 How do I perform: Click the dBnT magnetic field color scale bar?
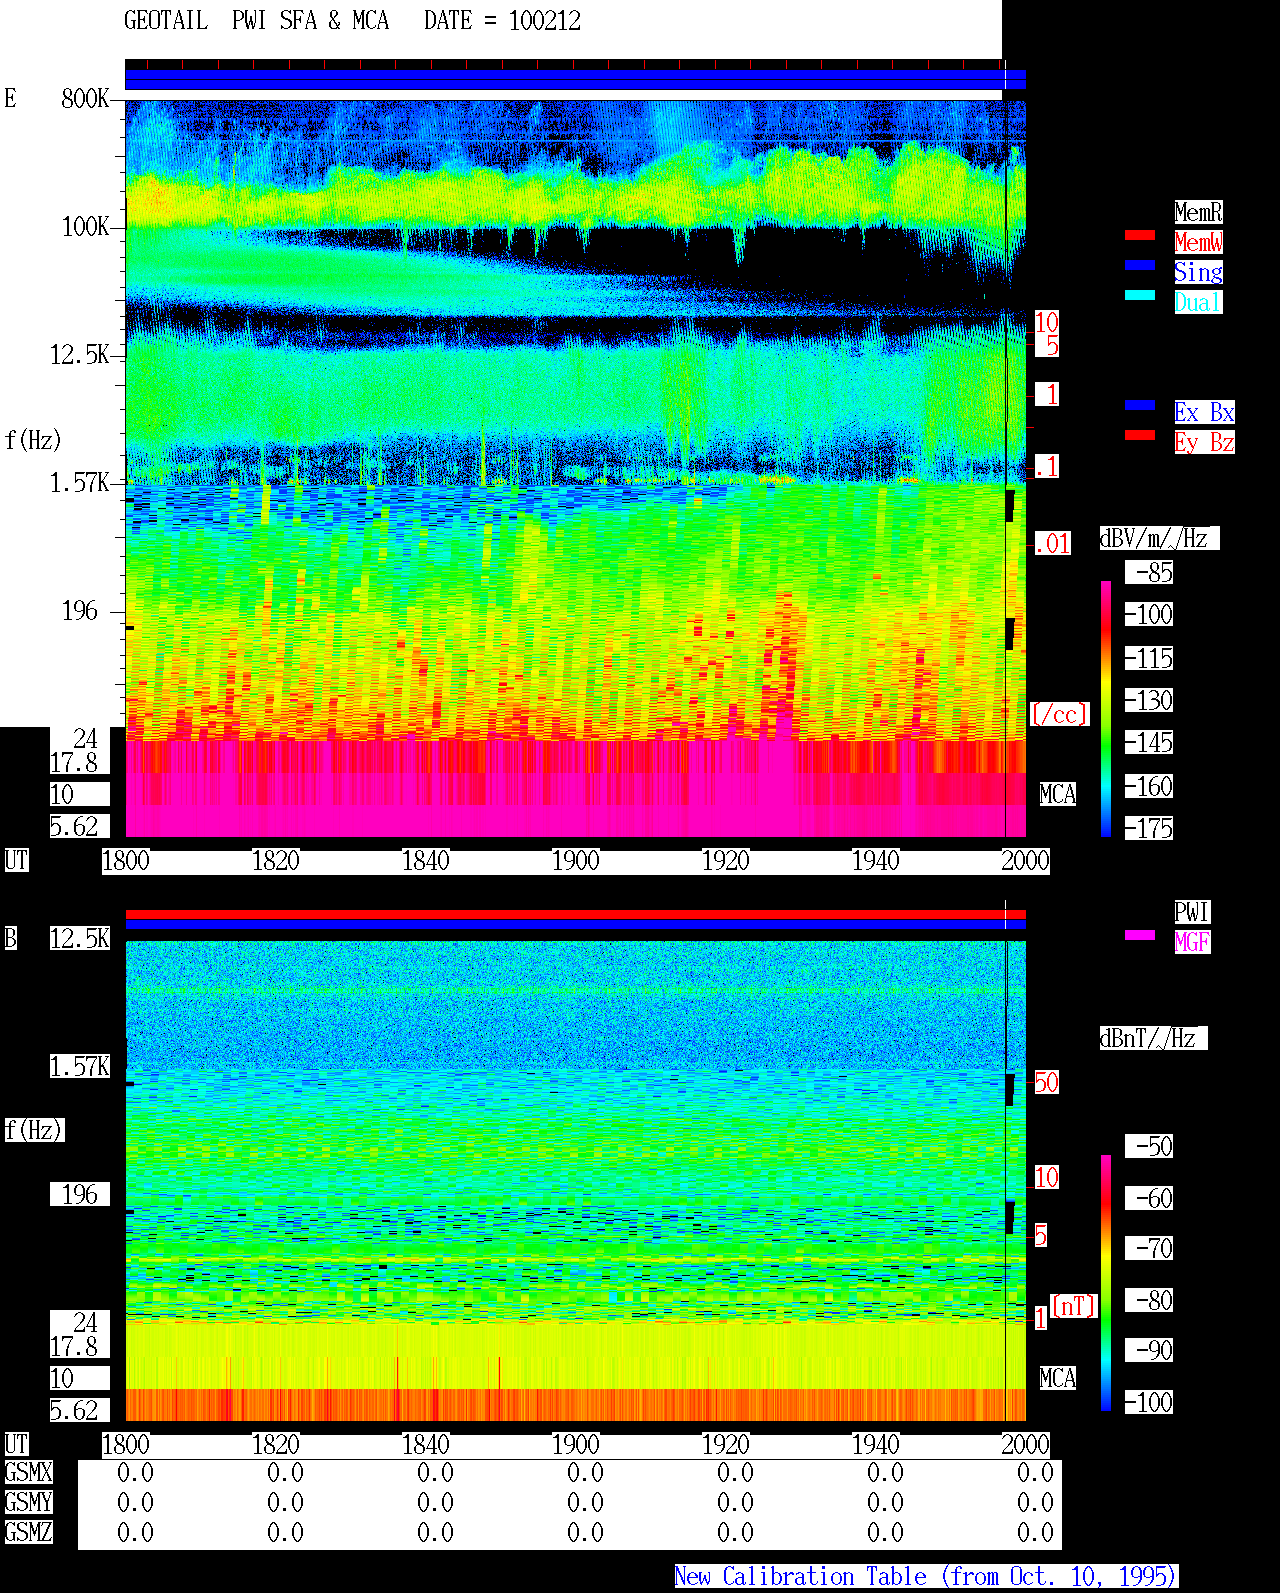(x=1106, y=1283)
